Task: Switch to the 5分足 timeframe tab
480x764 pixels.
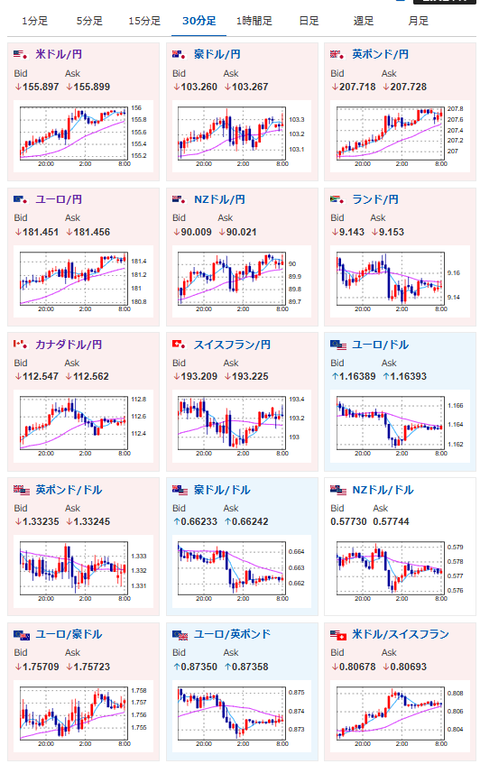Action: 89,21
